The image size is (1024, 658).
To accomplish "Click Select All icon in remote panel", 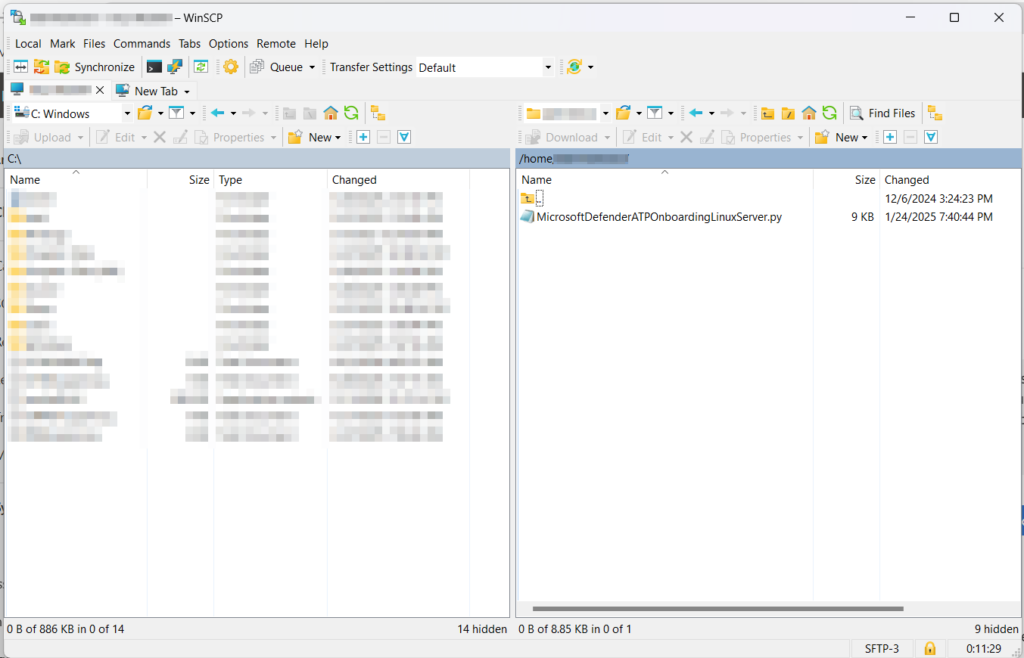I will (931, 137).
